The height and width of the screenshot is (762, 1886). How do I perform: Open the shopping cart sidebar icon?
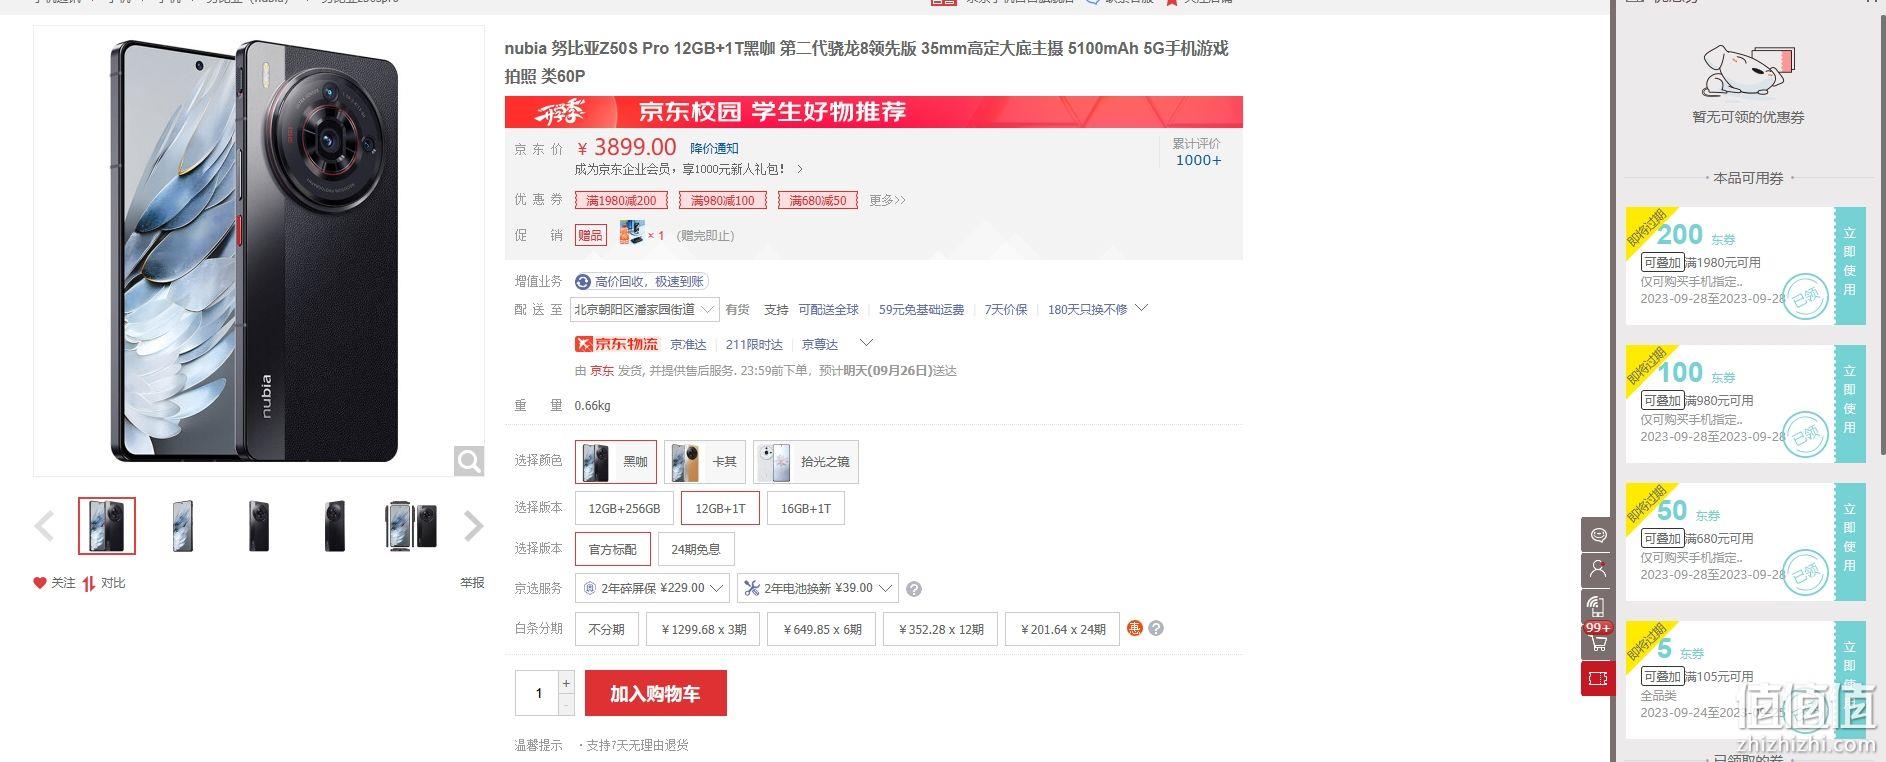pos(1598,642)
